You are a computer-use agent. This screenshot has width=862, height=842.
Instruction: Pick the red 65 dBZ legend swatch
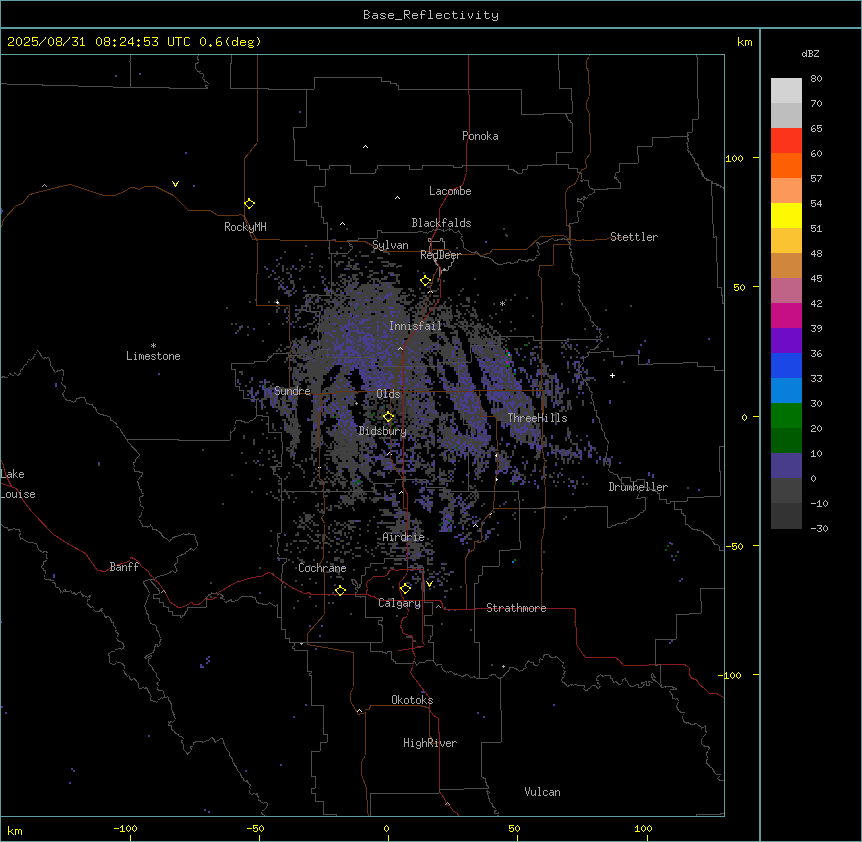(786, 140)
